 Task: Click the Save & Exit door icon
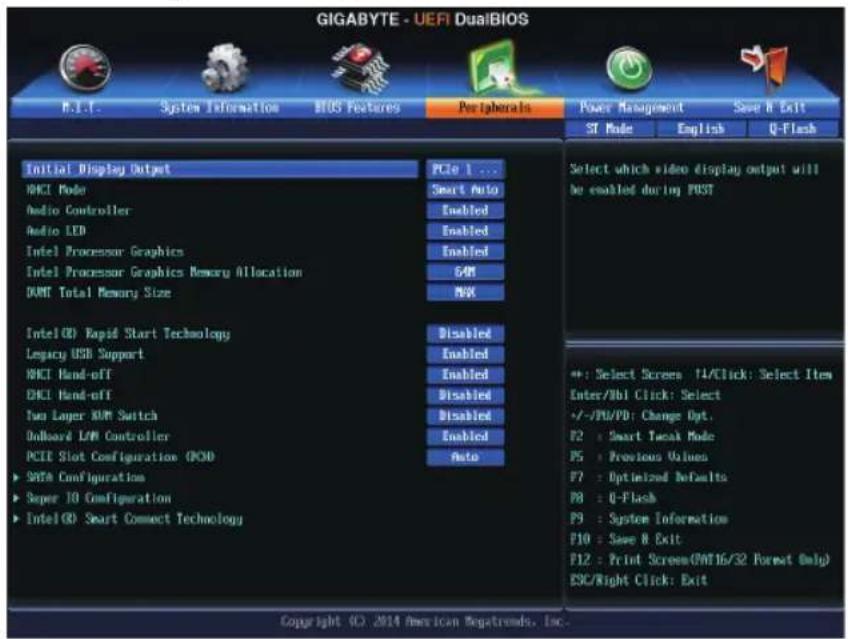(767, 67)
